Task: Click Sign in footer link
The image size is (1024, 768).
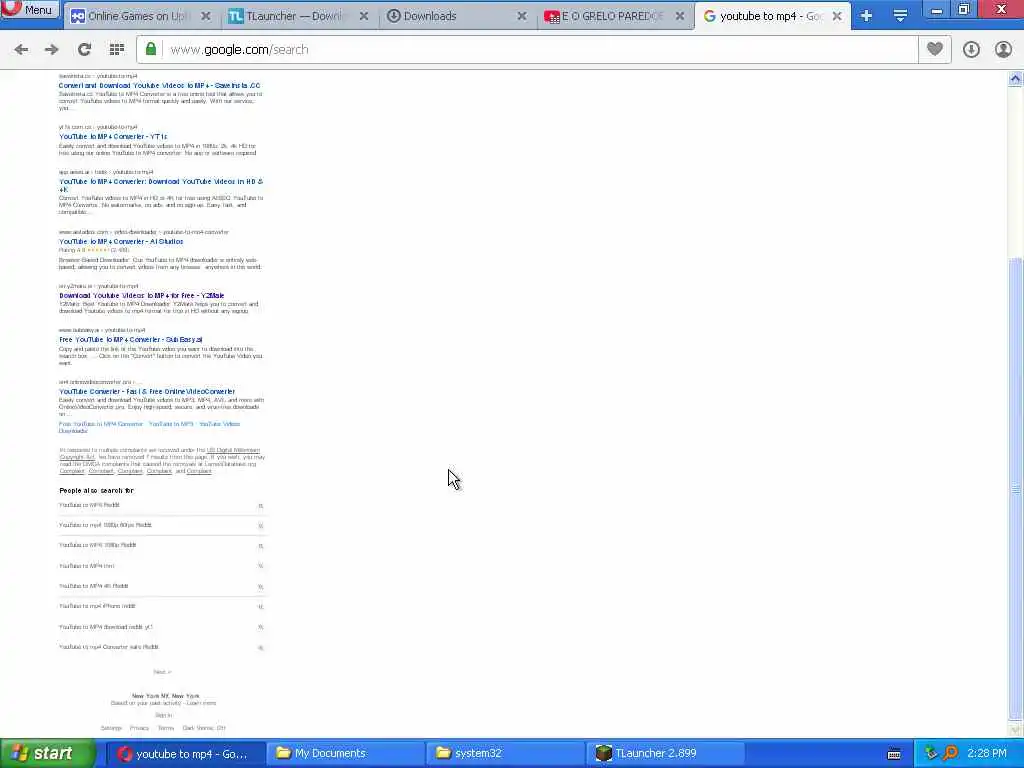Action: point(163,716)
